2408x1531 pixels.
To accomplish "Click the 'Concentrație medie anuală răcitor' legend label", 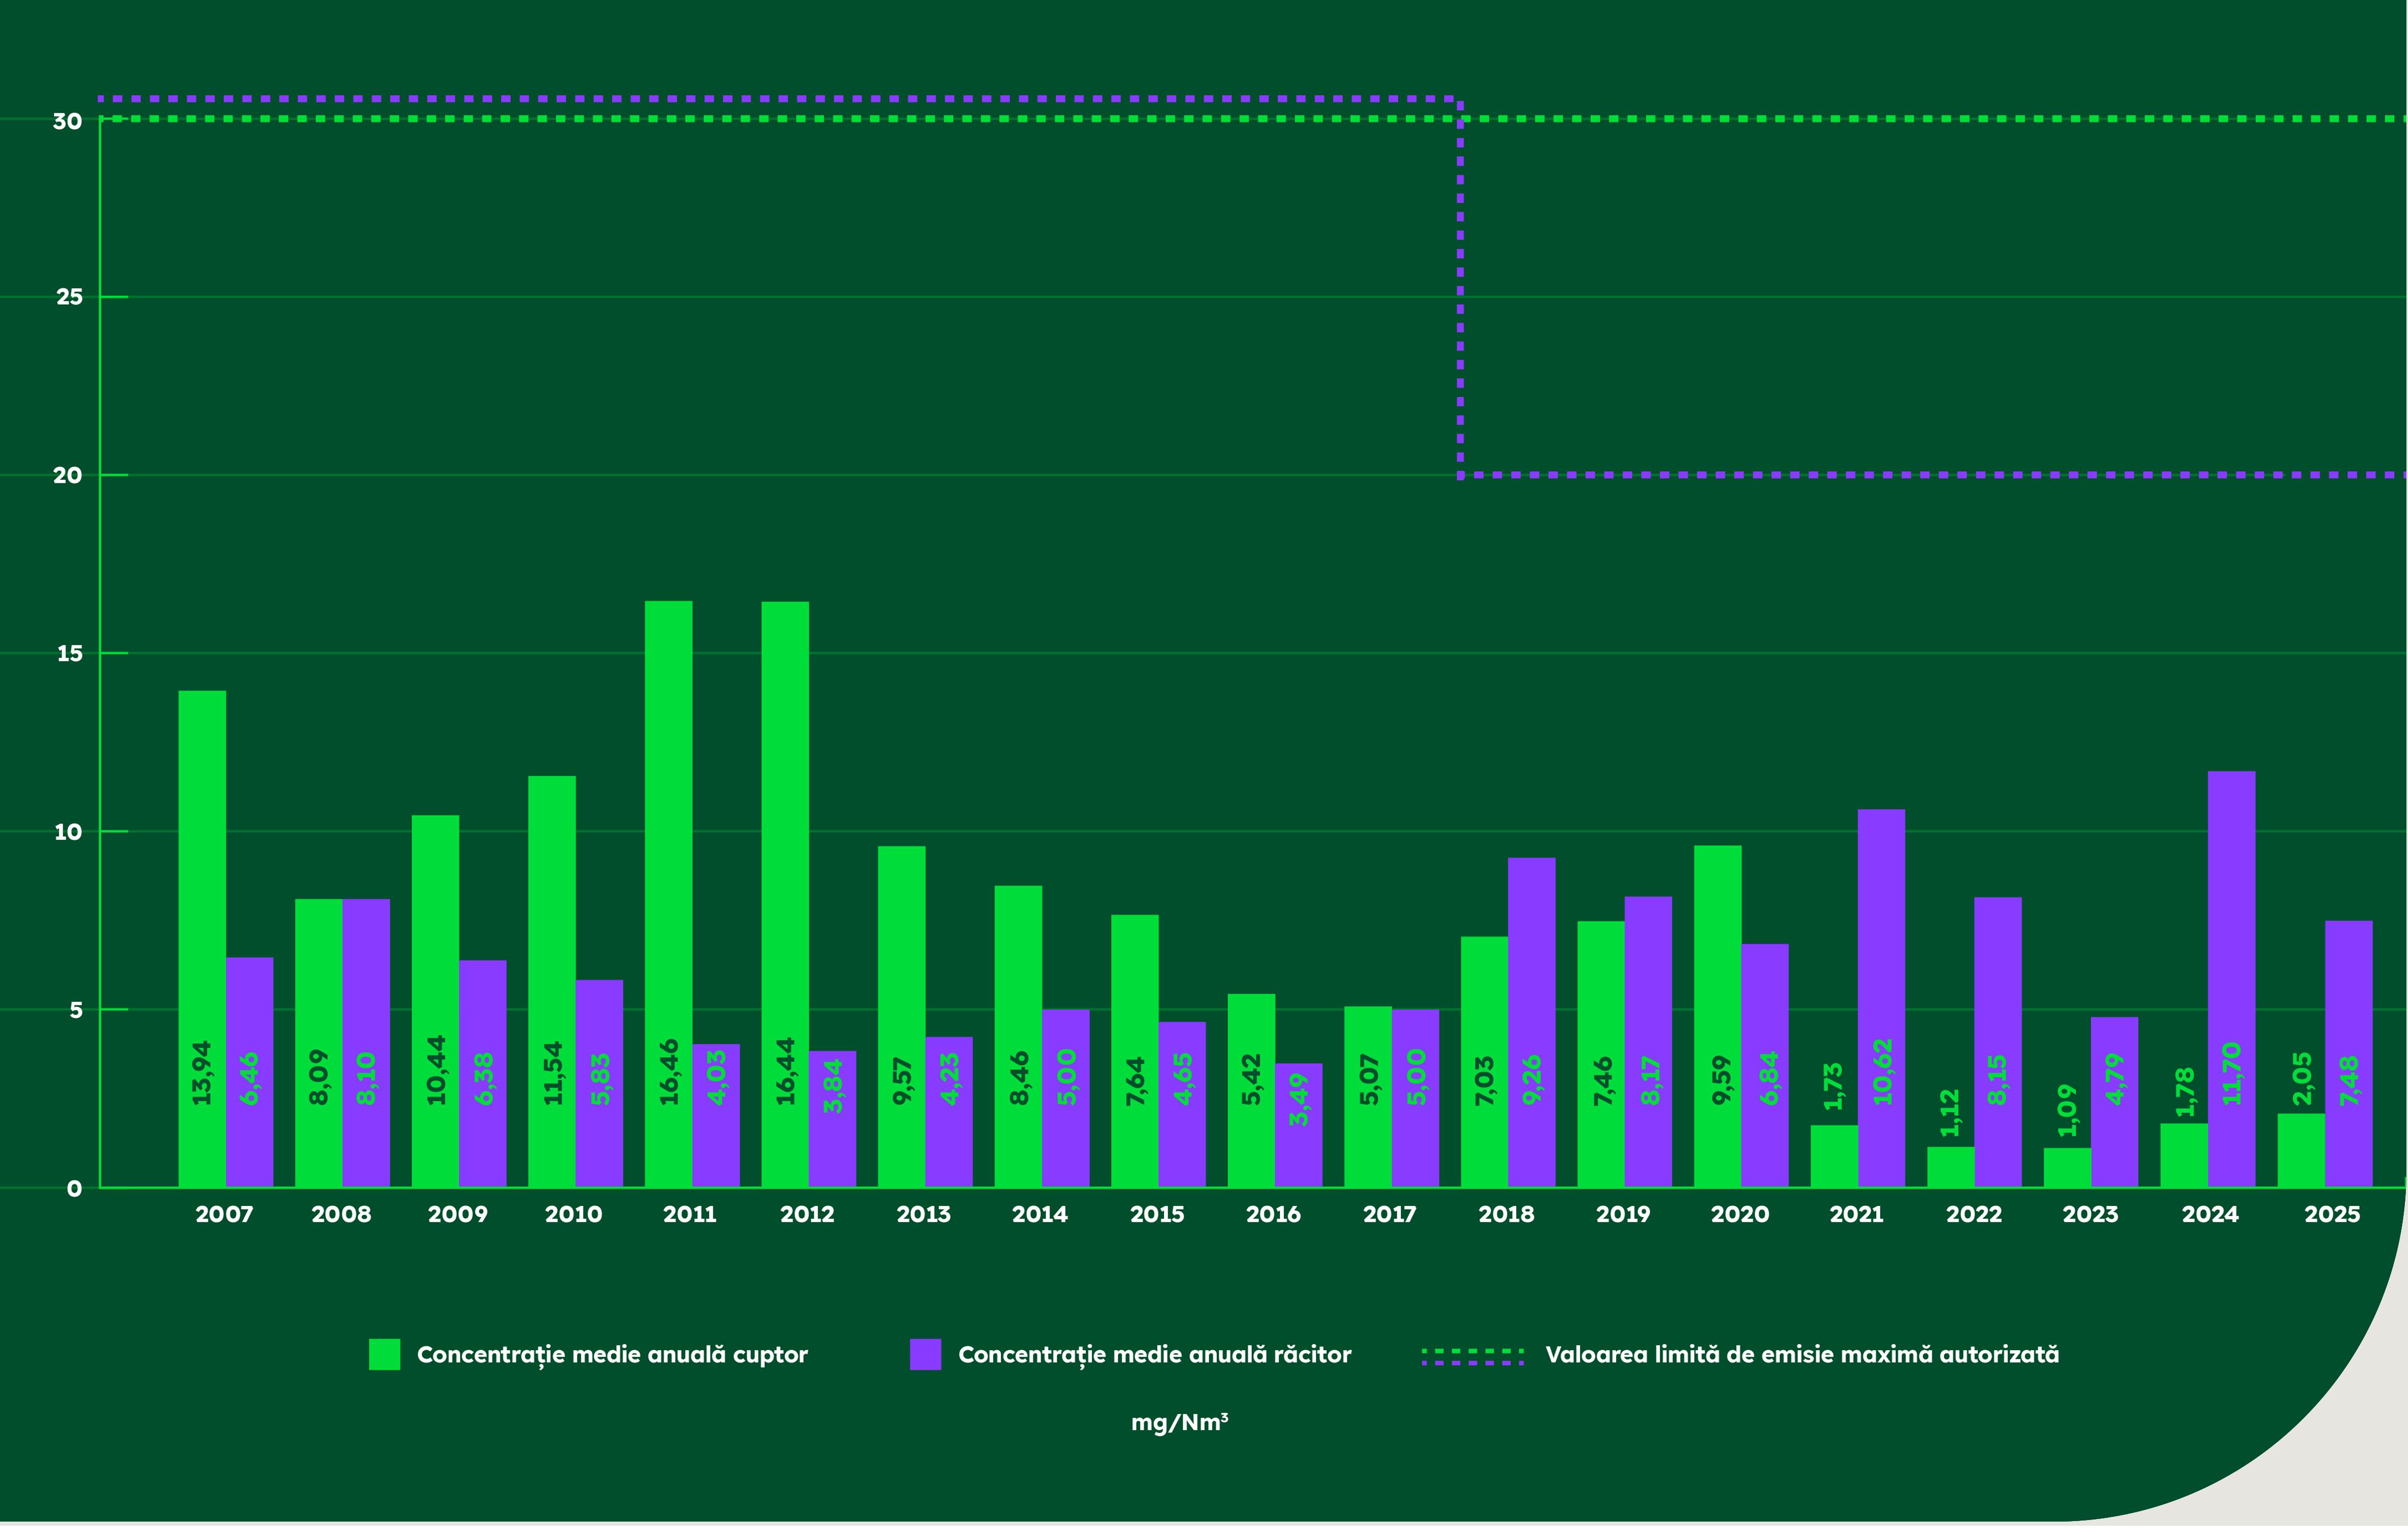I will [1154, 1355].
